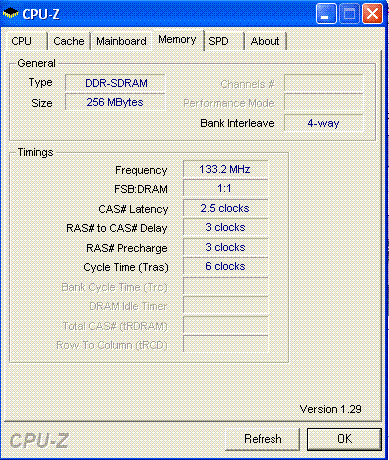Viewport: 389px width, 460px height.
Task: Click the CAS# Latency label
Action: coord(133,209)
